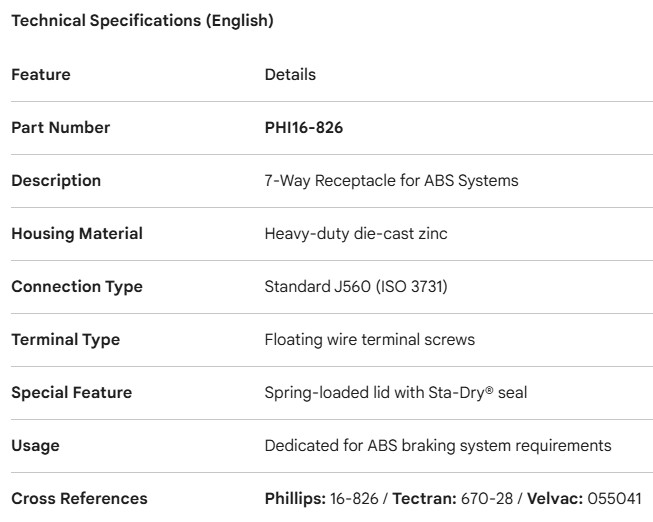This screenshot has width=653, height=522.
Task: Click the Technical Specifications (English) heading
Action: pyautogui.click(x=142, y=22)
